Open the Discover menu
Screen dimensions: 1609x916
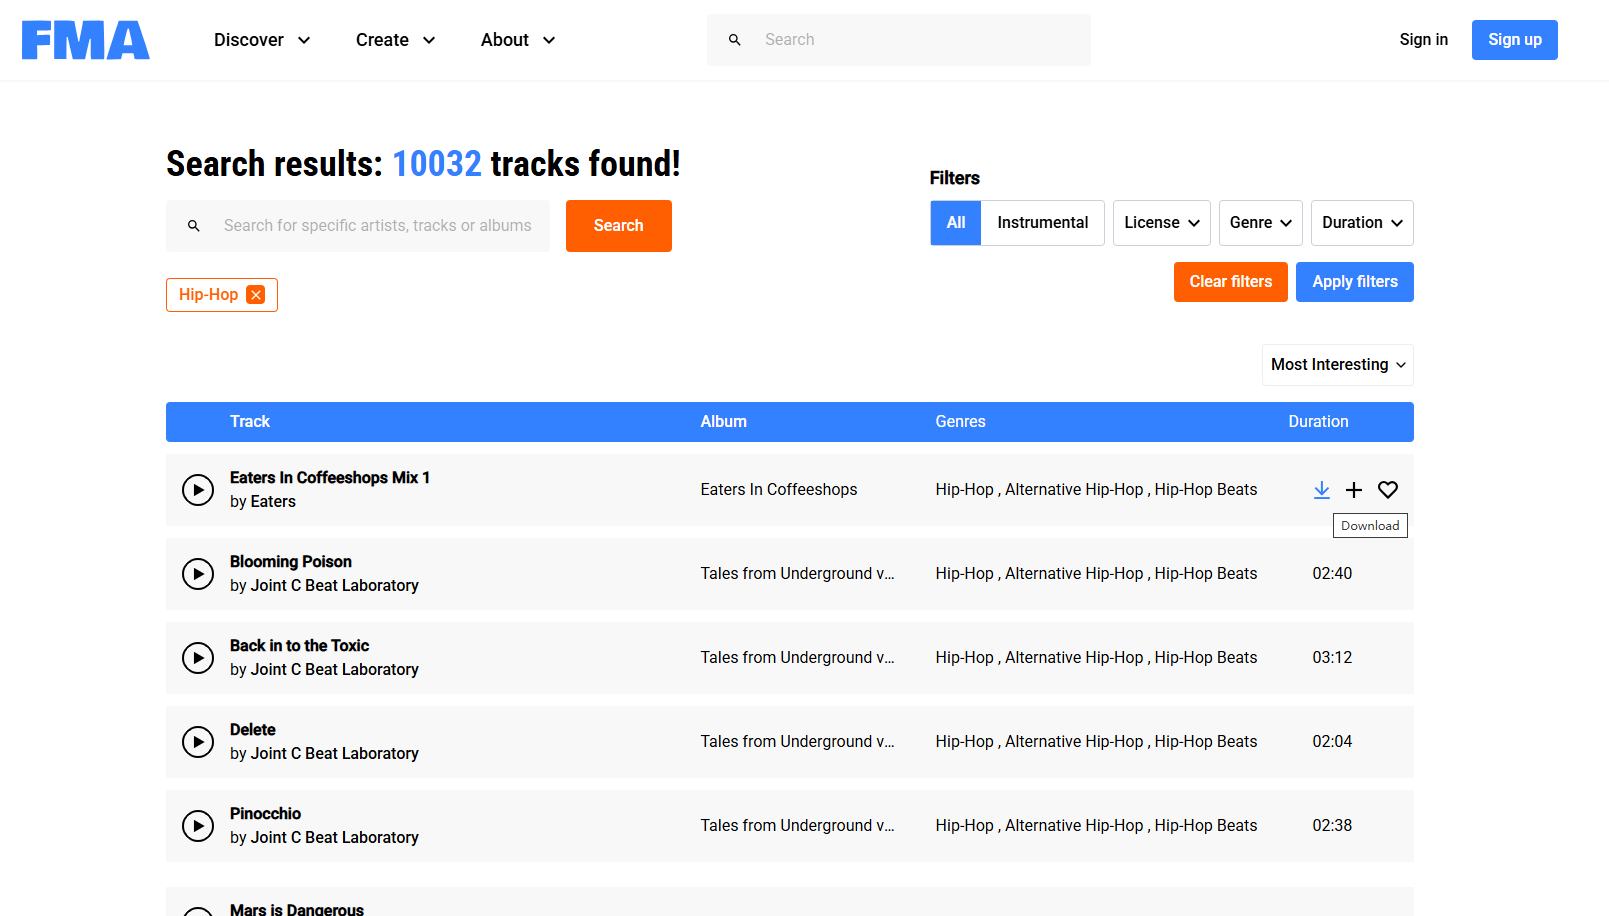point(262,40)
